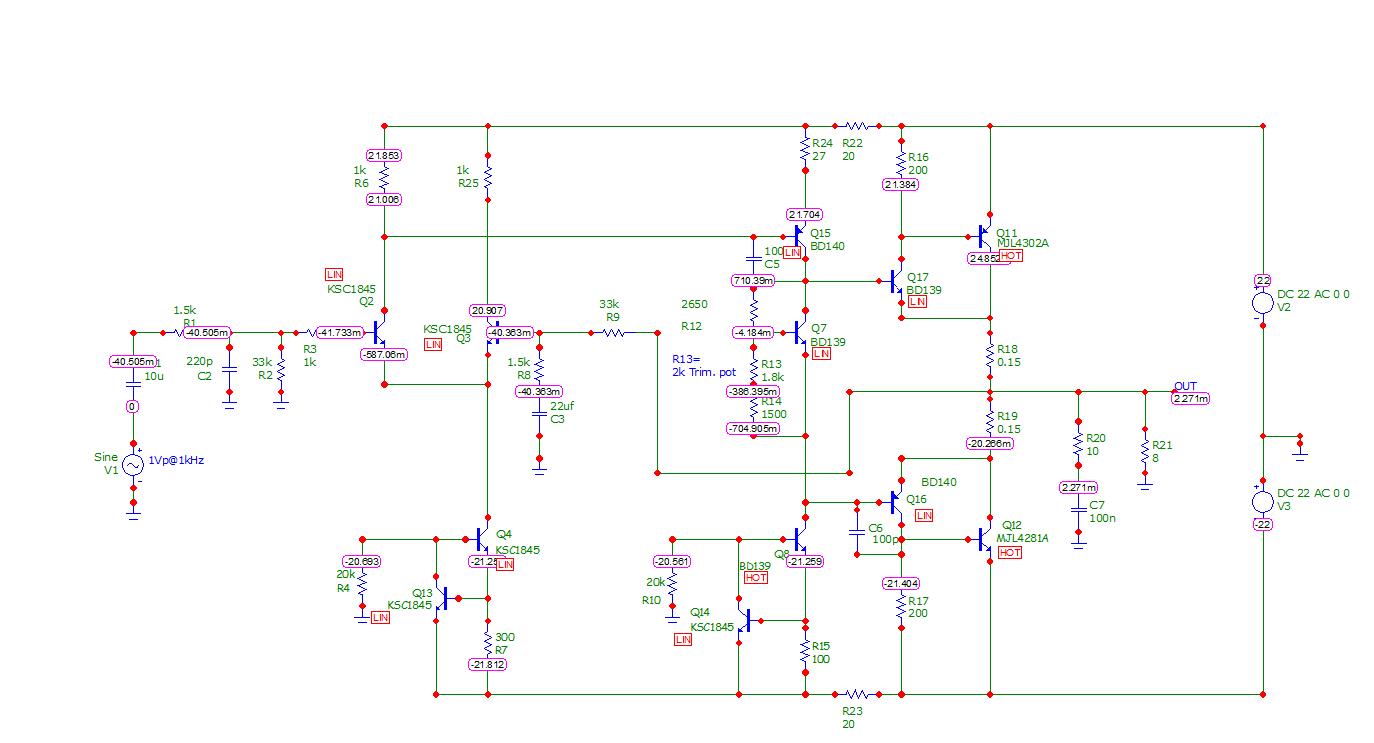Click the Q15 BD140 transistor symbol

pyautogui.click(x=800, y=237)
